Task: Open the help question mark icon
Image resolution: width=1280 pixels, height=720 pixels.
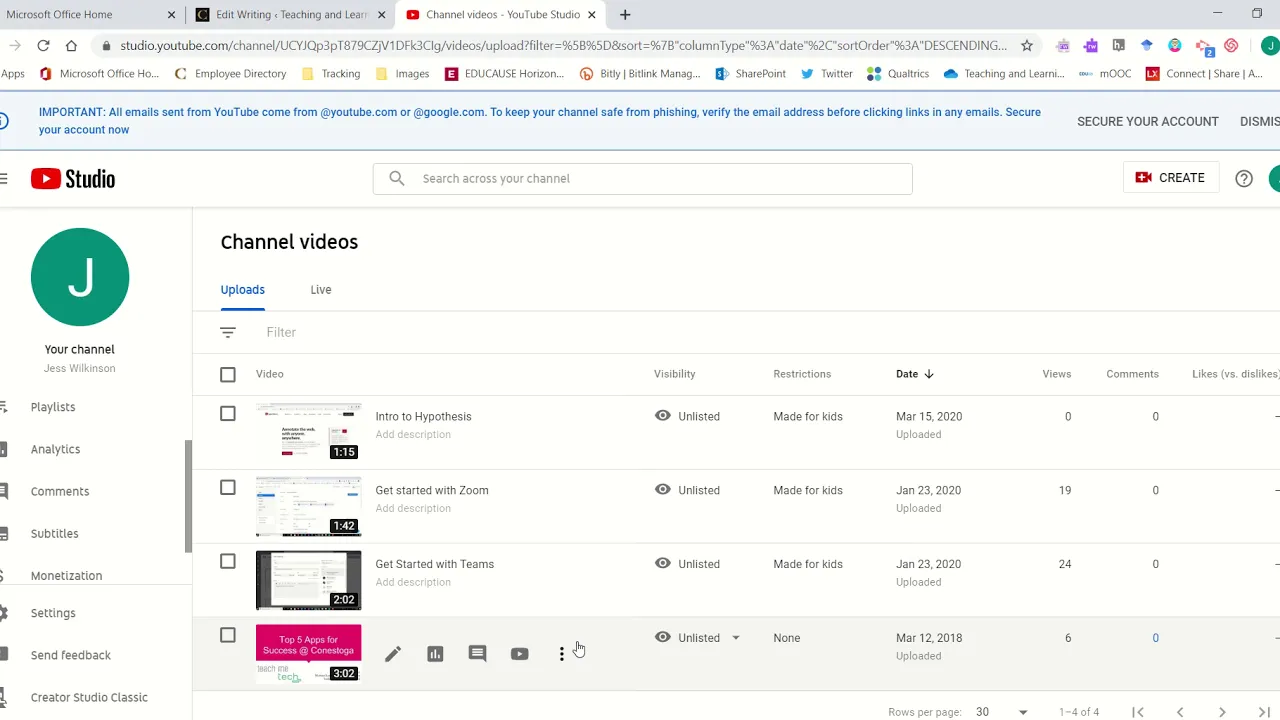Action: pos(1244,178)
